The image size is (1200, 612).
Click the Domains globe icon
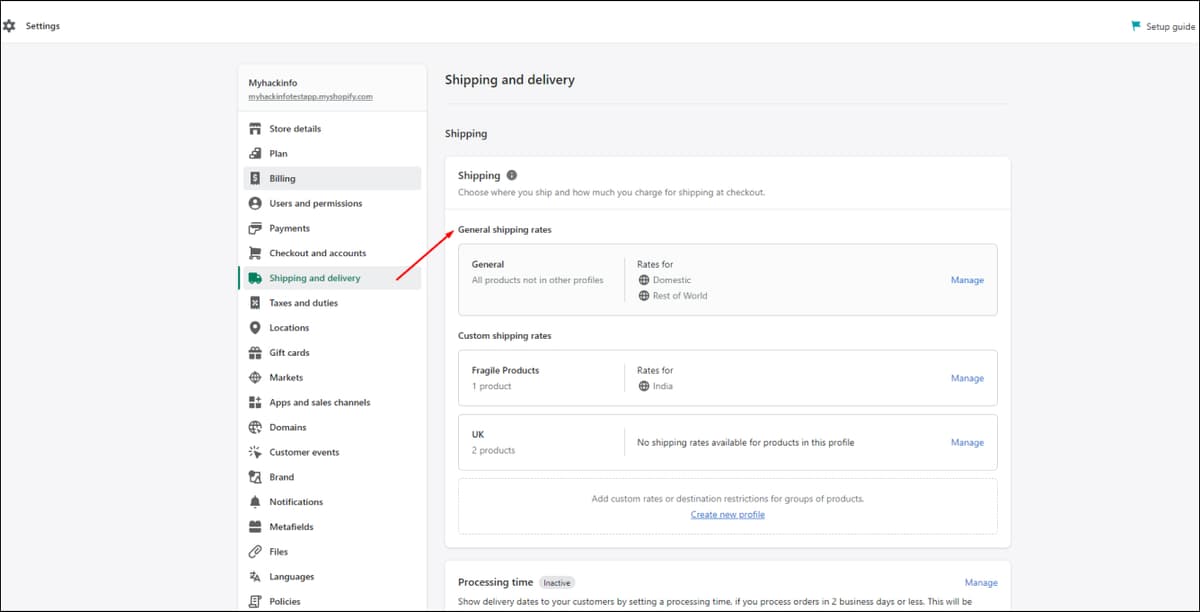click(x=255, y=428)
